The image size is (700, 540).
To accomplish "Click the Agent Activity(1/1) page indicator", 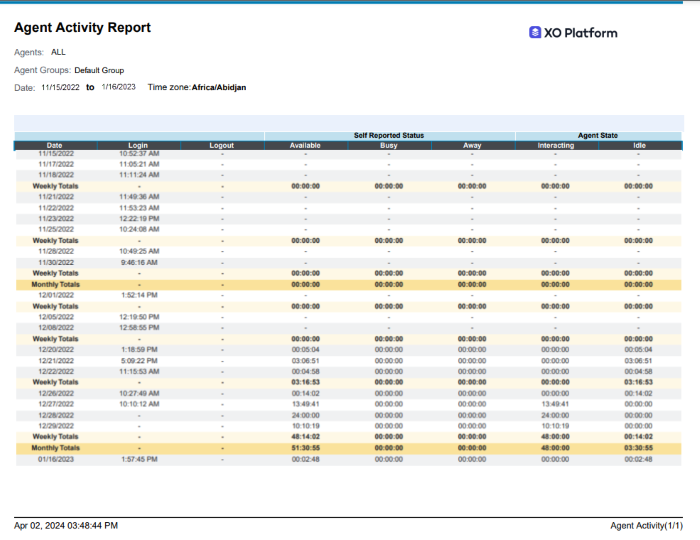I will pyautogui.click(x=647, y=525).
